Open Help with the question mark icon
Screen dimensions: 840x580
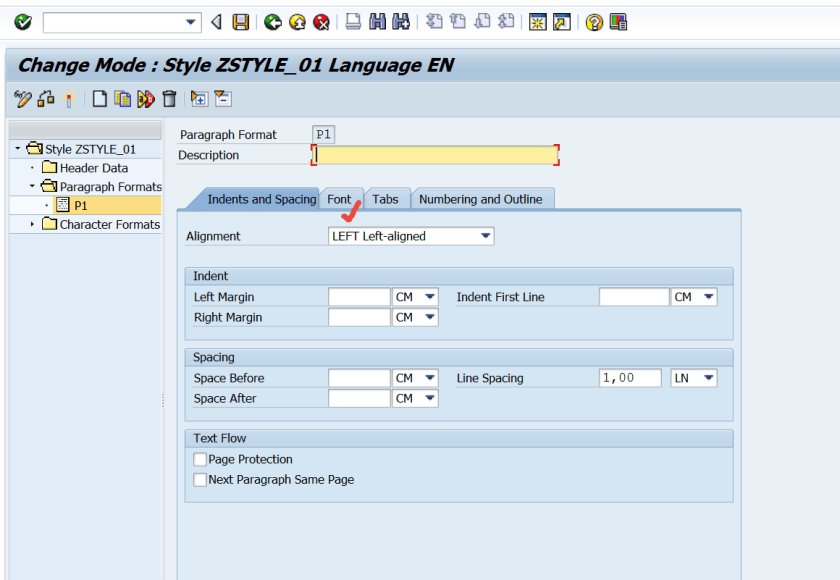tap(594, 22)
